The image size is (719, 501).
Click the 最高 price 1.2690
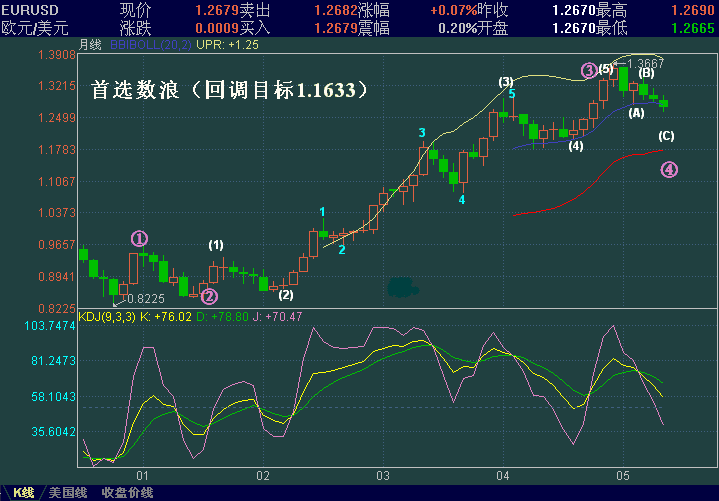[x=692, y=10]
